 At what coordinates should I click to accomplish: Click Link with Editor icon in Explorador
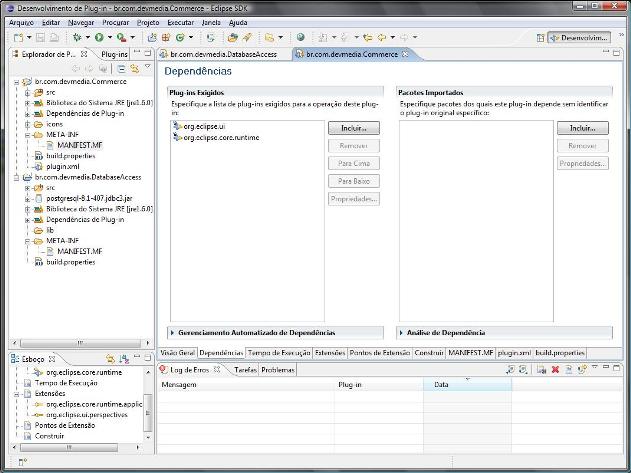coord(134,69)
